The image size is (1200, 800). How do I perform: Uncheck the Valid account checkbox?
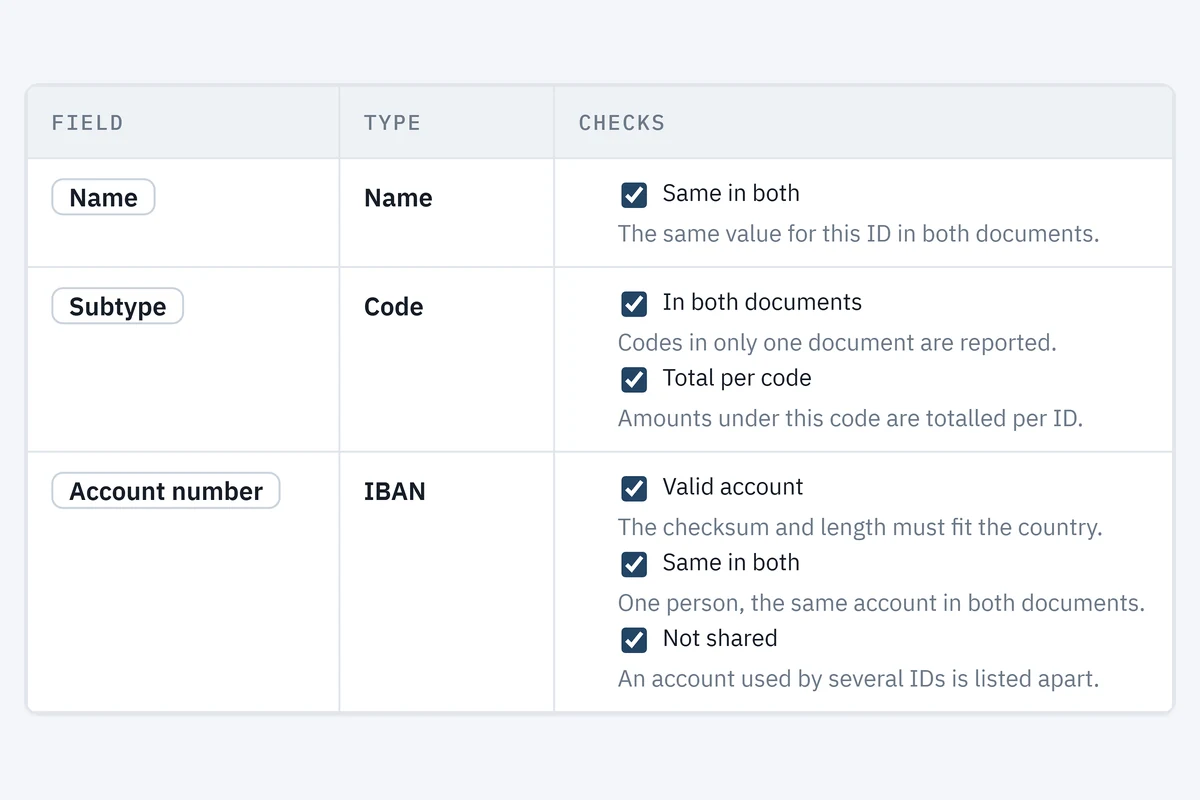coord(634,489)
